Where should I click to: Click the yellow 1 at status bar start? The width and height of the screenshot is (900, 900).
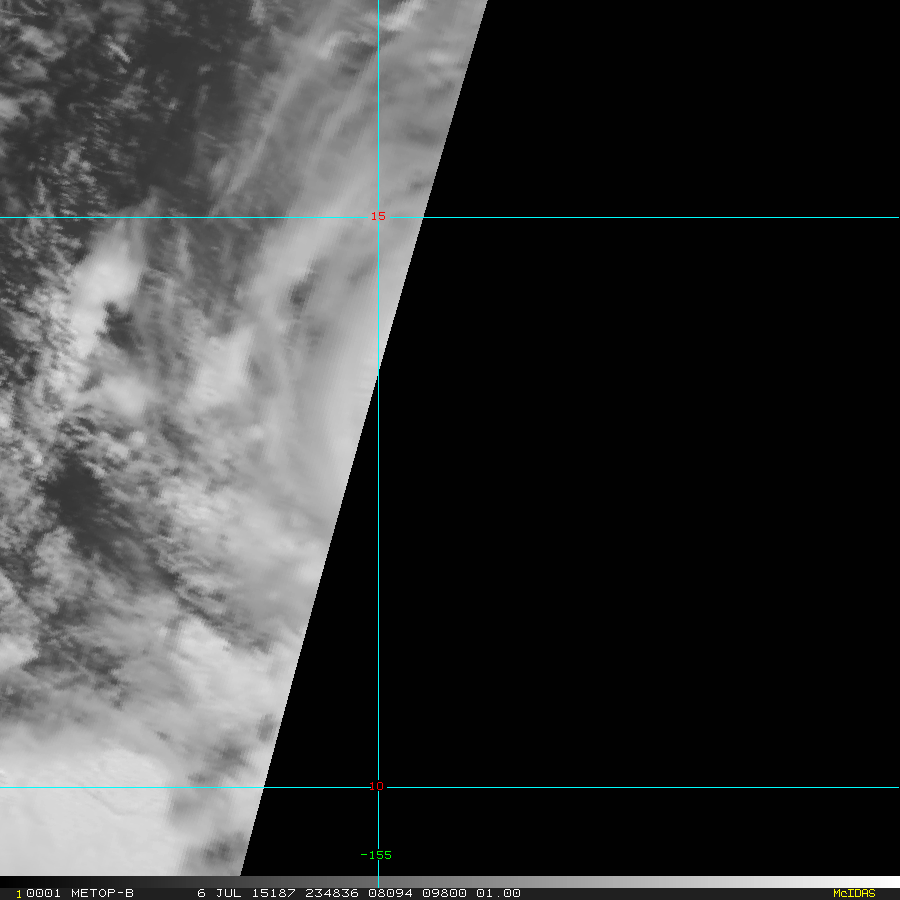tap(18, 893)
